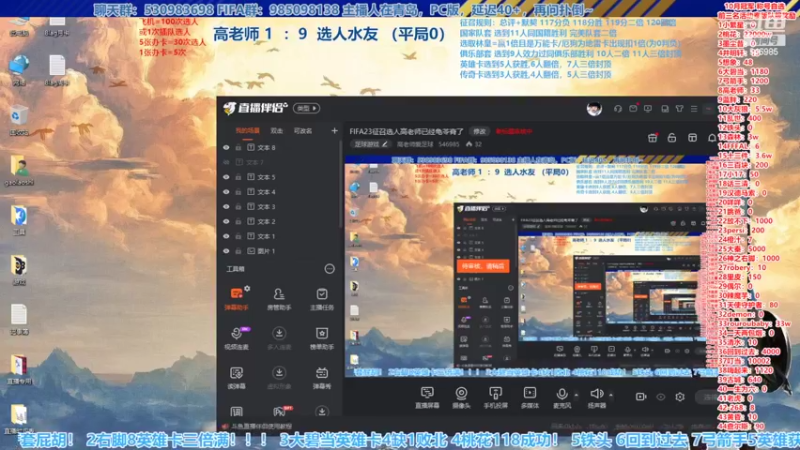This screenshot has width=800, height=450.
Task: Open the hamburger menu in title bar
Action: point(694,109)
